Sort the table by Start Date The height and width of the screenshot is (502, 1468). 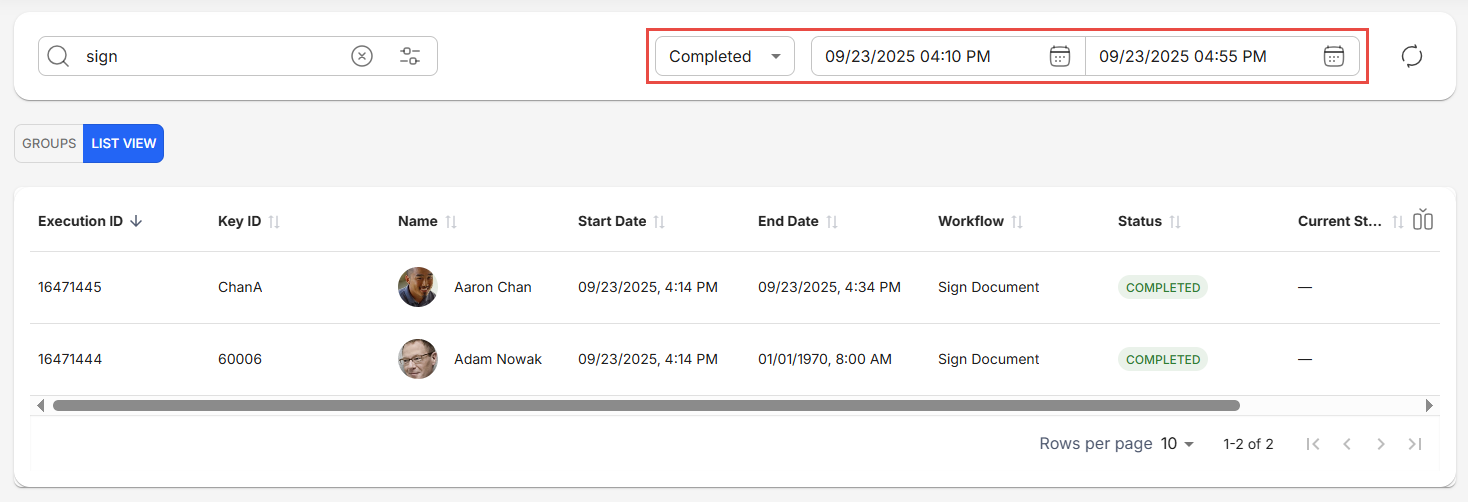pos(660,221)
